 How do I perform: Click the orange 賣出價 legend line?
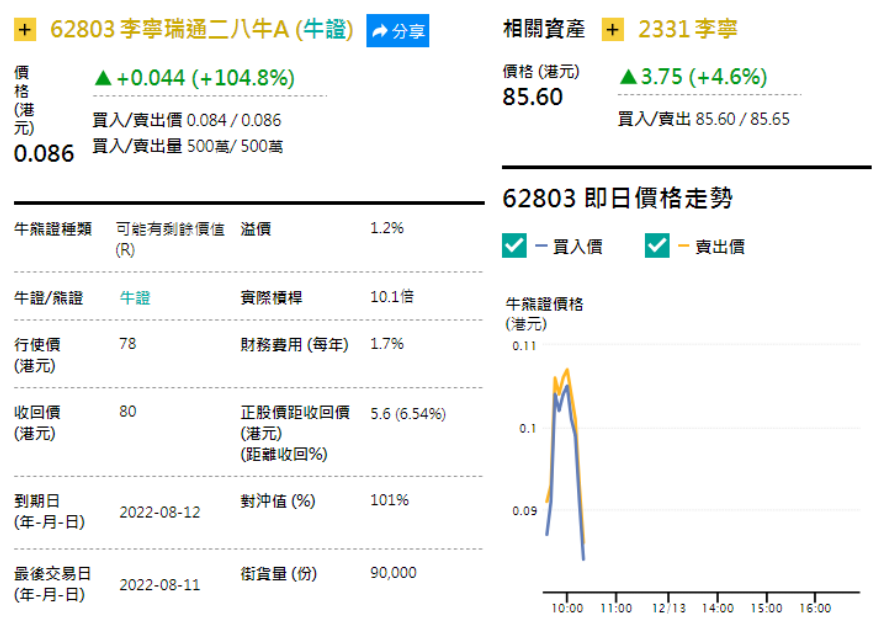[x=684, y=246]
